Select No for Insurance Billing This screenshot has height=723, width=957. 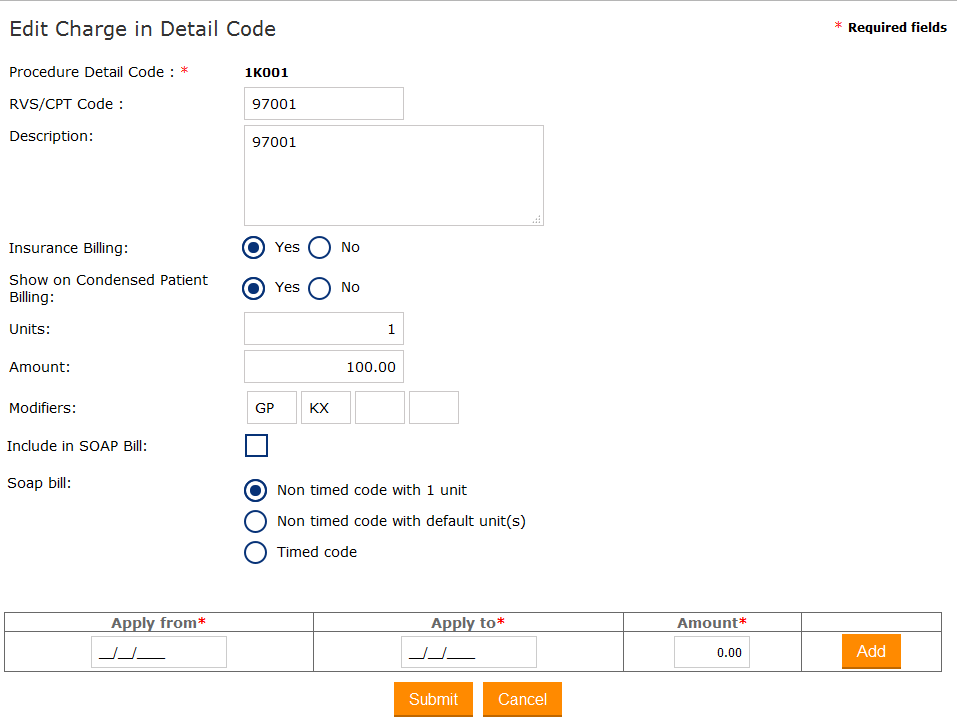pyautogui.click(x=319, y=248)
